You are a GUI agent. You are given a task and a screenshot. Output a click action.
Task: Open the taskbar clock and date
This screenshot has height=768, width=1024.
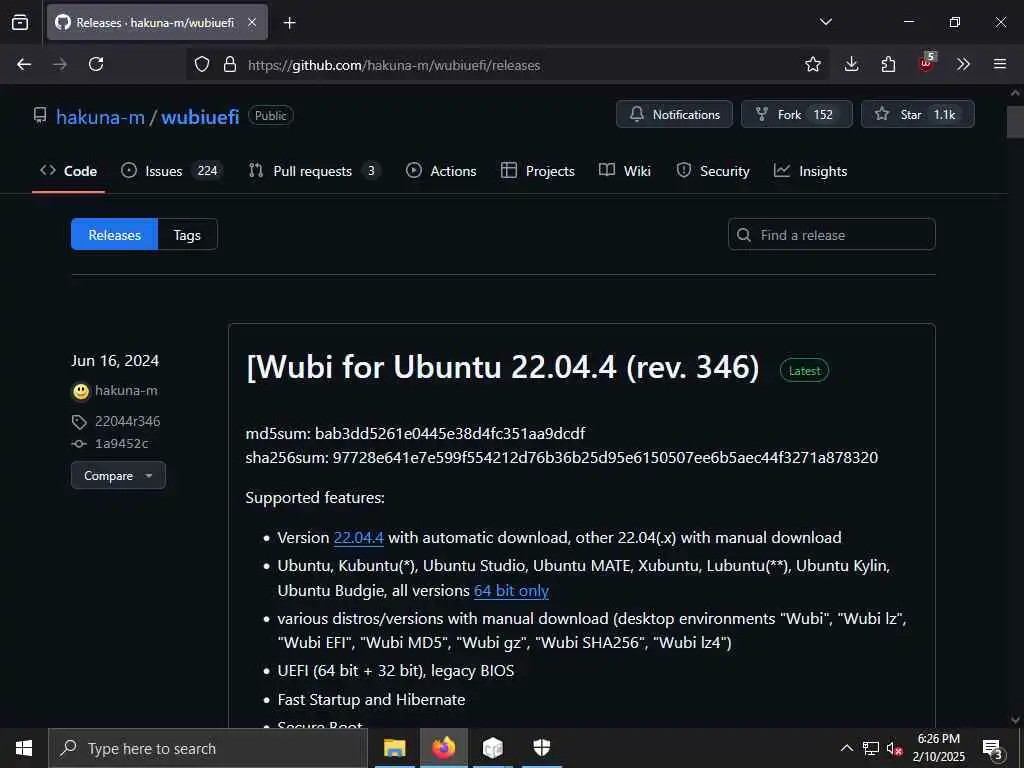click(938, 748)
